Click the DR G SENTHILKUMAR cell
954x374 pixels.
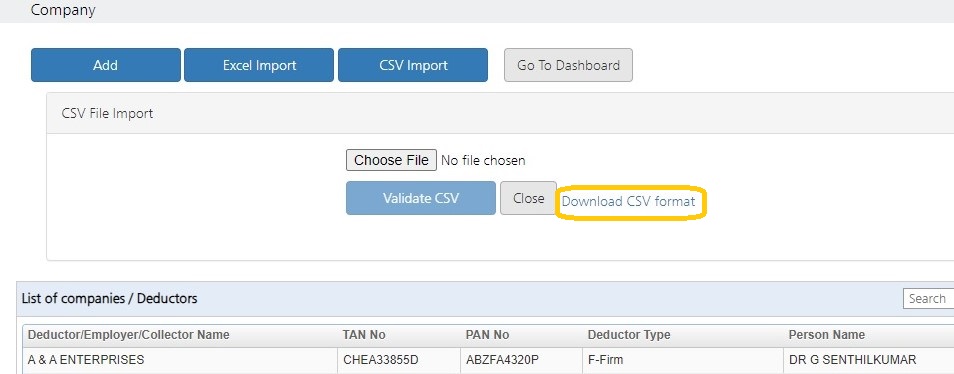point(852,360)
